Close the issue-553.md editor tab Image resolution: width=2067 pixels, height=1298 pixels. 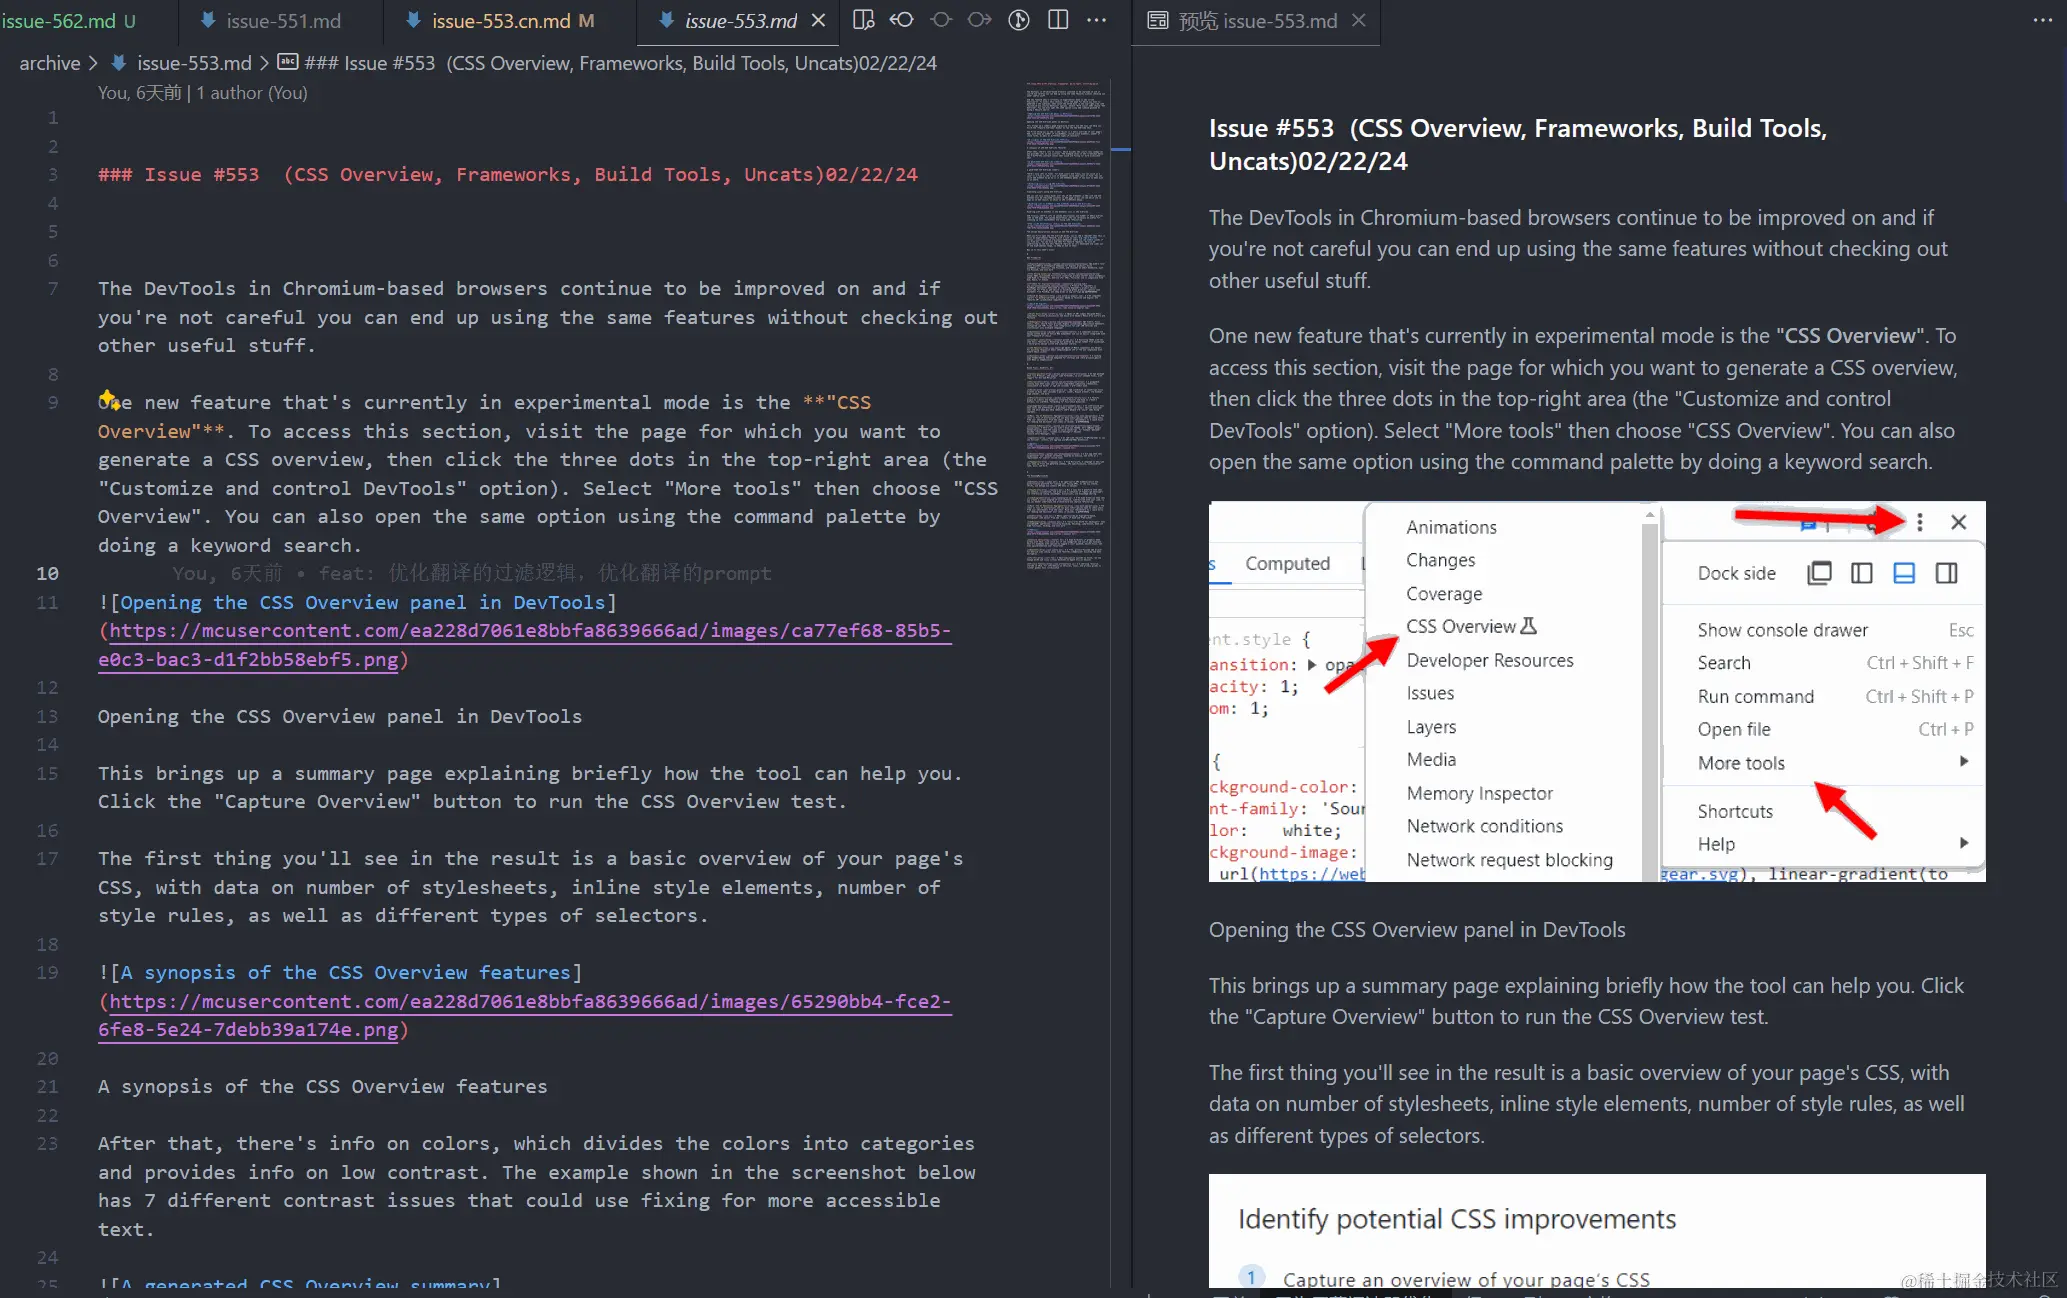(x=818, y=20)
